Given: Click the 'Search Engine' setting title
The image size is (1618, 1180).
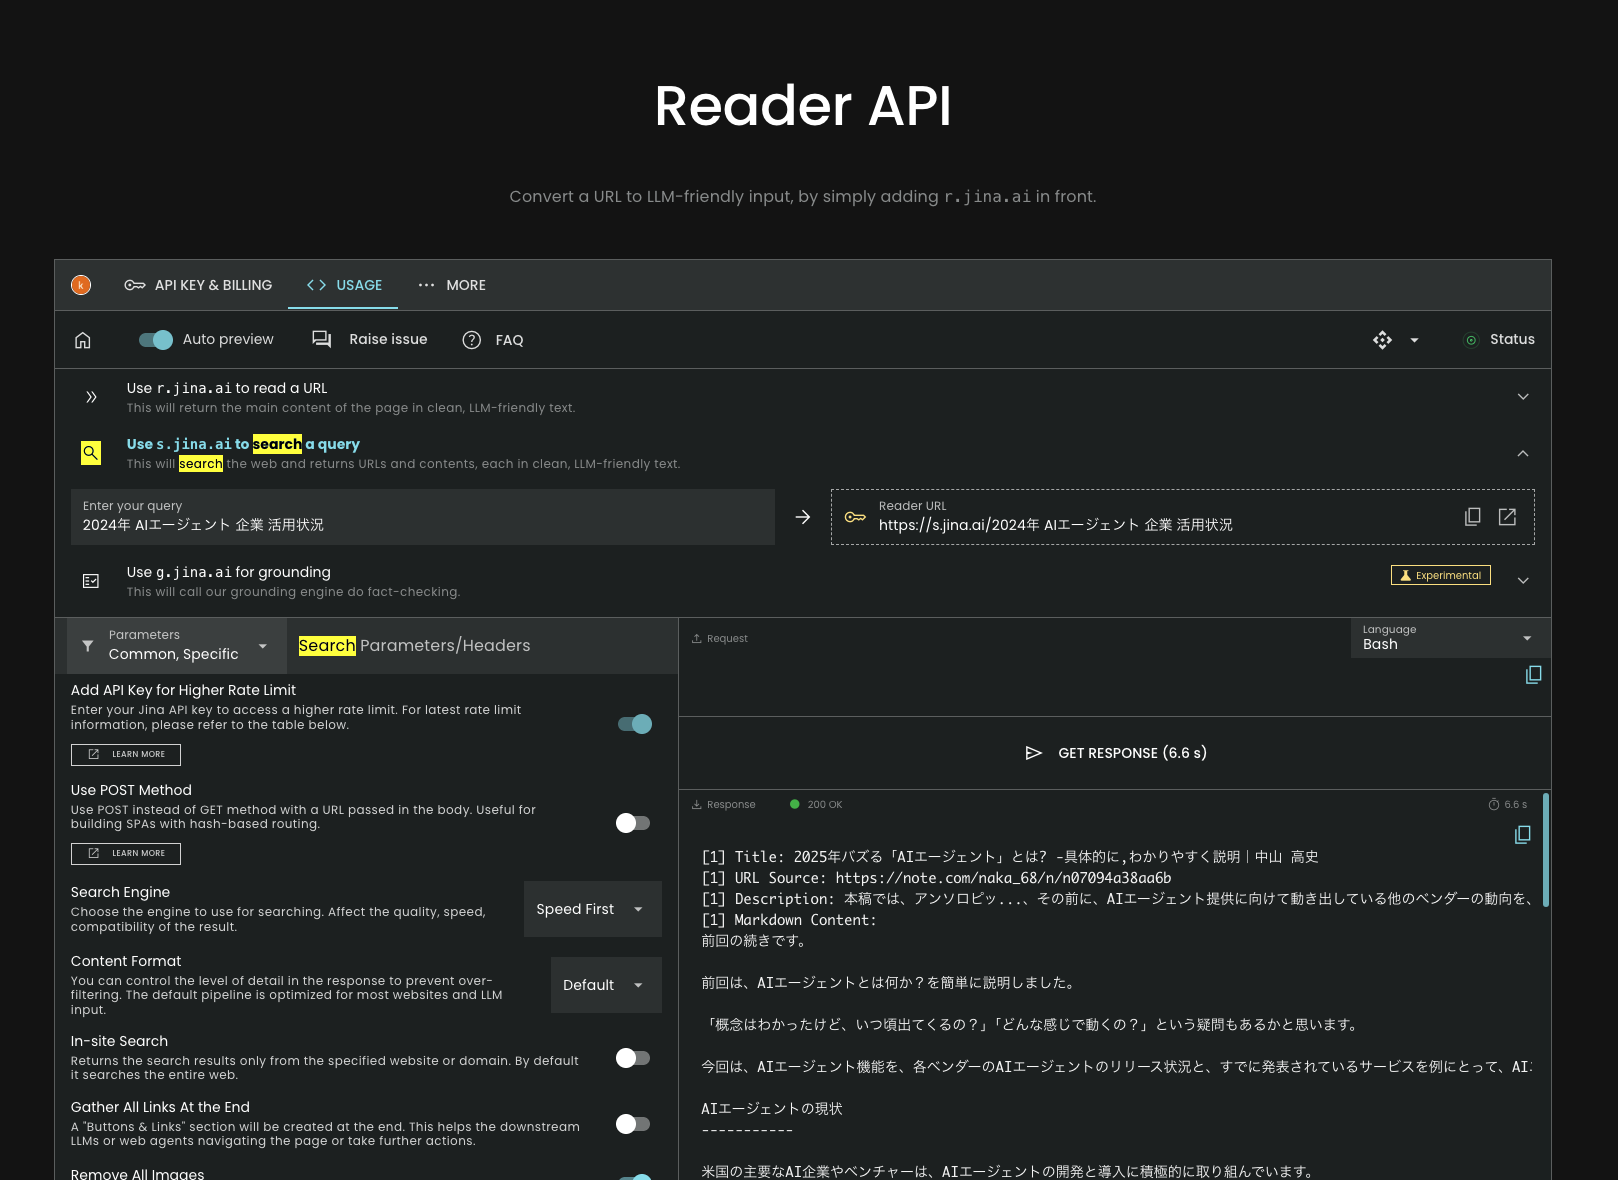Looking at the screenshot, I should [120, 892].
